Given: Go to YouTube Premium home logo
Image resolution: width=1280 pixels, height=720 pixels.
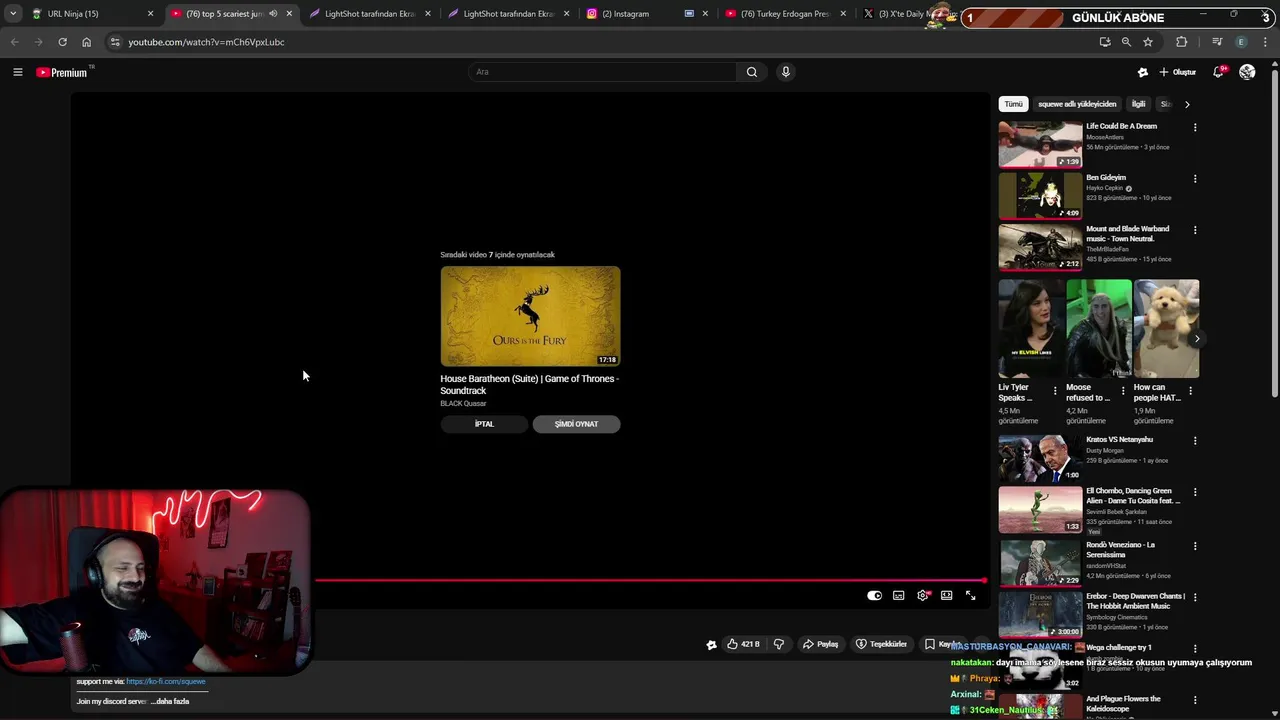Looking at the screenshot, I should pyautogui.click(x=62, y=72).
